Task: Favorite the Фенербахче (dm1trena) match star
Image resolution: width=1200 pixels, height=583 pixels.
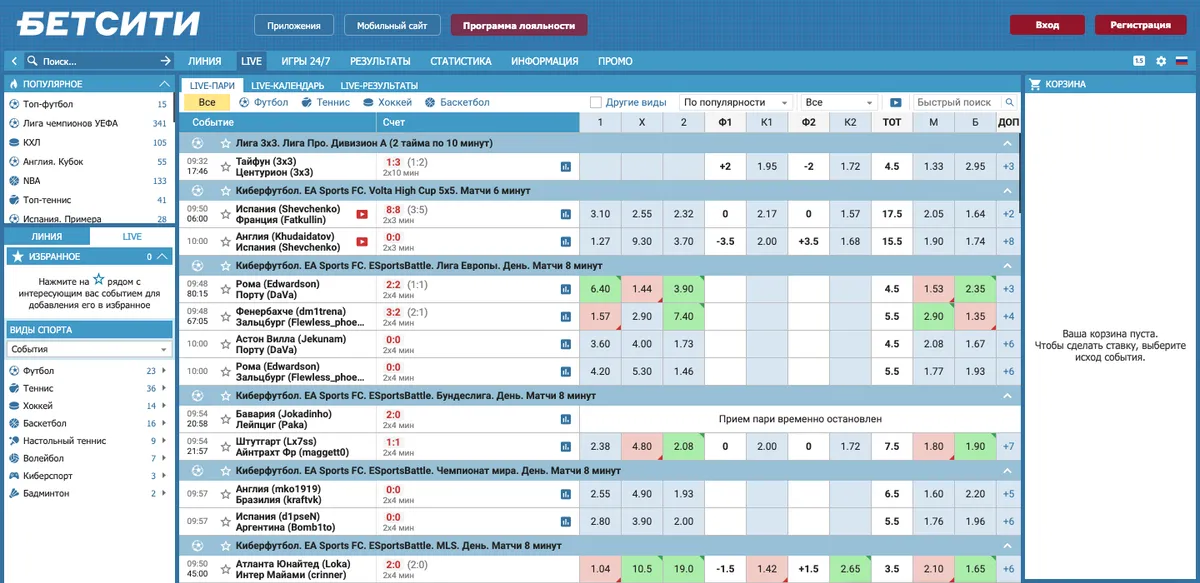Action: (225, 316)
